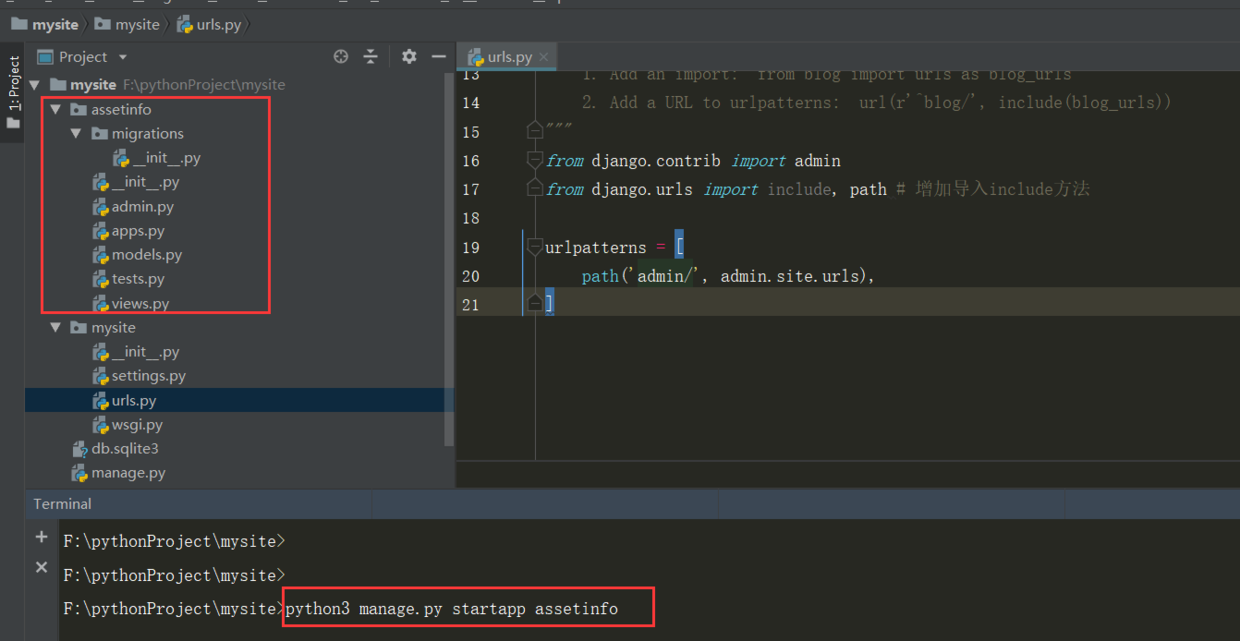Click the collapse all icon in Project panel
This screenshot has width=1240, height=641.
click(370, 57)
